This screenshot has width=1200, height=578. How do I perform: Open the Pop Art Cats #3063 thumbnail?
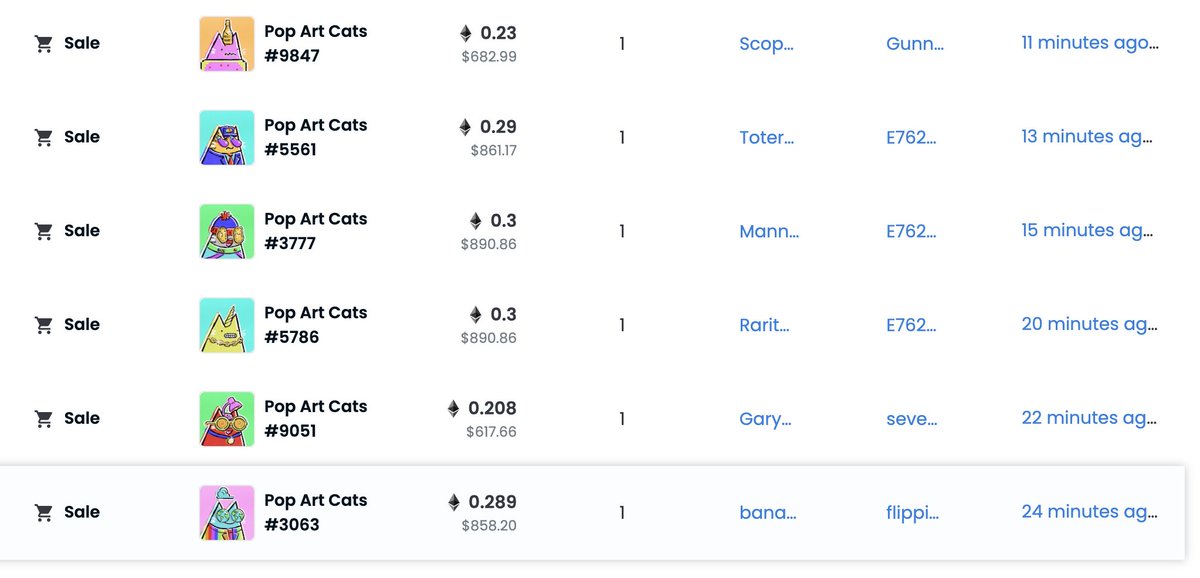227,513
